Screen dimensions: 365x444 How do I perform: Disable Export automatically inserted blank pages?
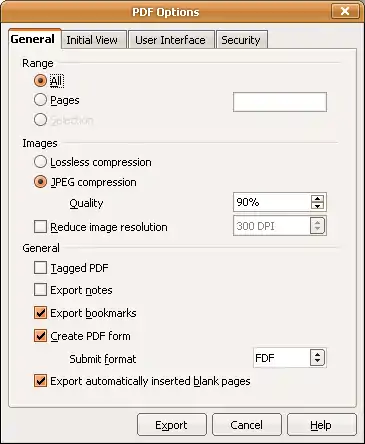40,381
